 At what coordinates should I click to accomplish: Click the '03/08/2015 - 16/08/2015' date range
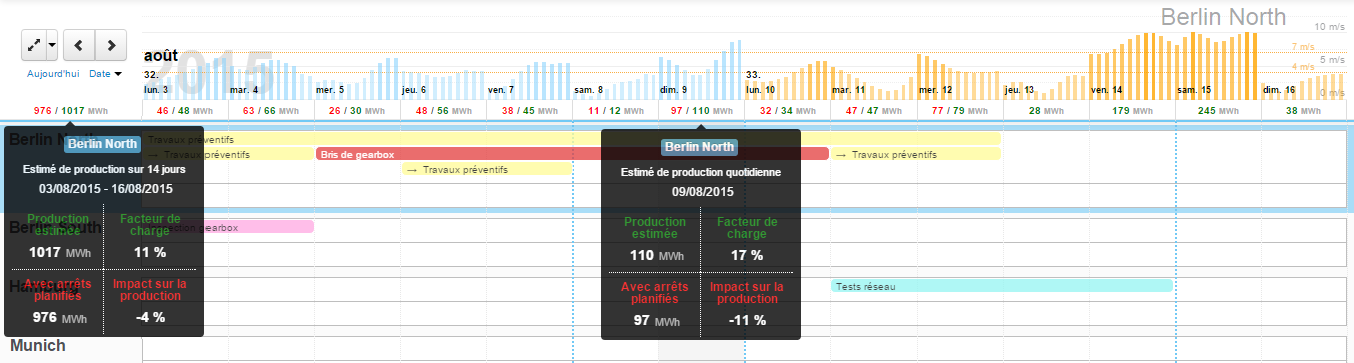coord(106,188)
